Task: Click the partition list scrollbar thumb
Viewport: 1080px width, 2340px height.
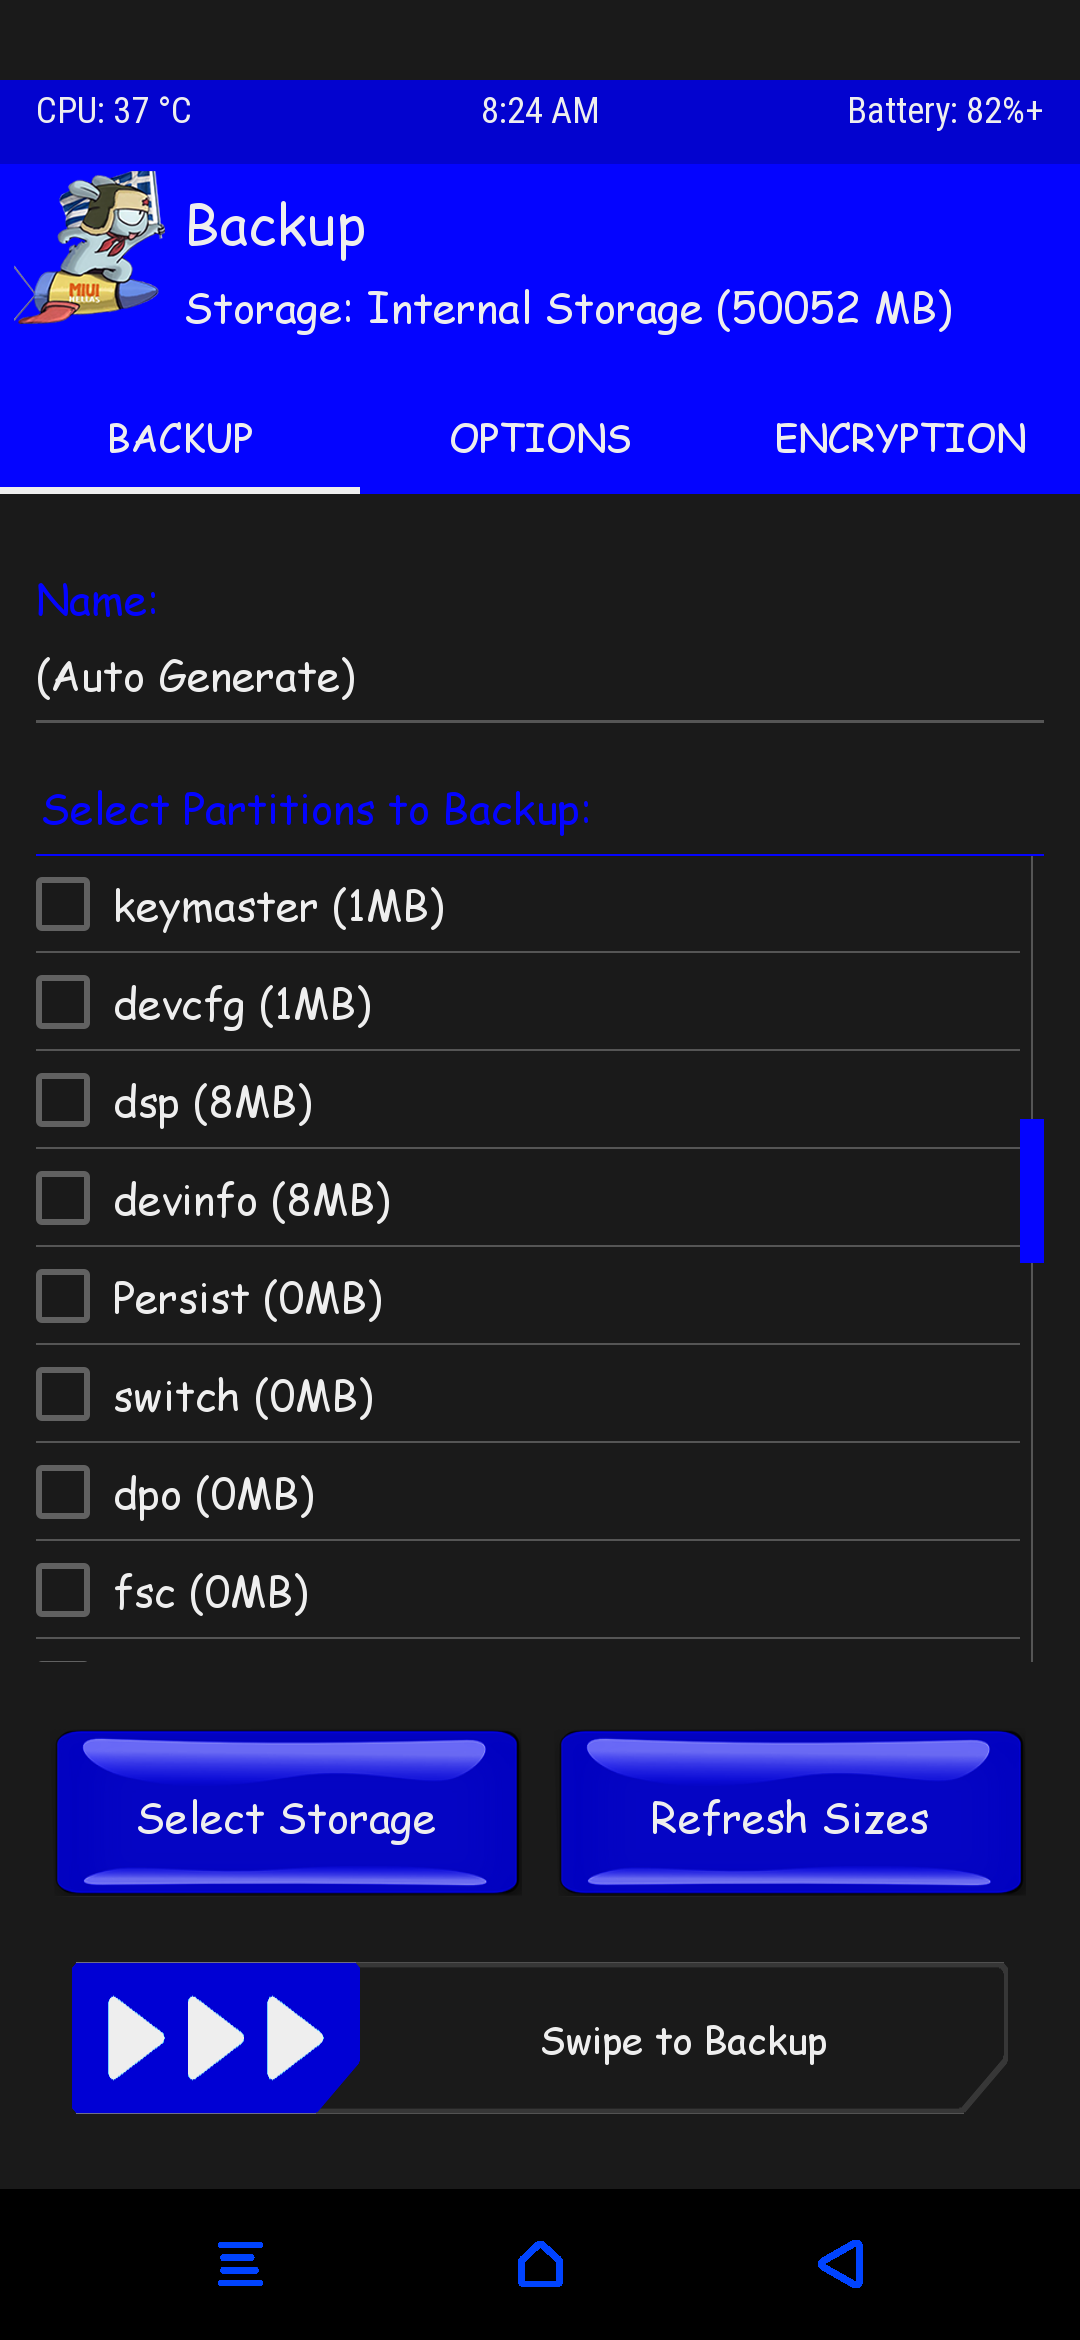Action: click(x=1031, y=1191)
